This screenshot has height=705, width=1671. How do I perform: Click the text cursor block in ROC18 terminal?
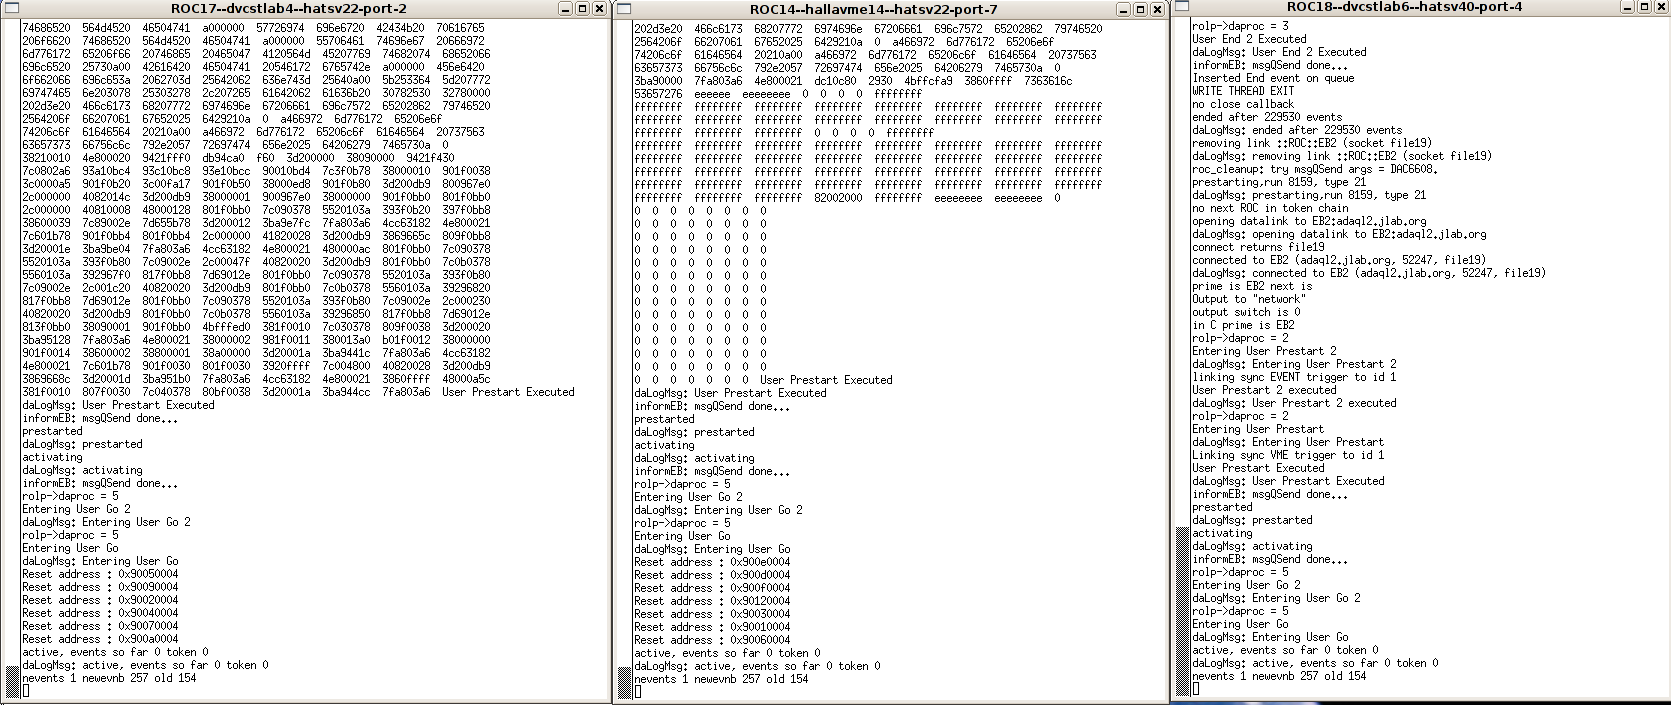click(1195, 689)
